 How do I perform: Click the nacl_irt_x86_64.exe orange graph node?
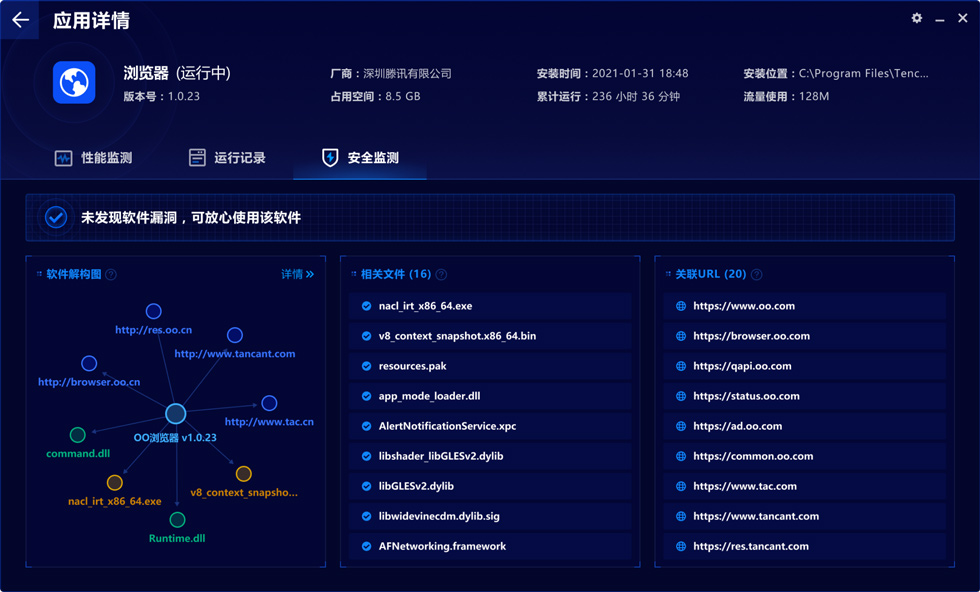[114, 483]
